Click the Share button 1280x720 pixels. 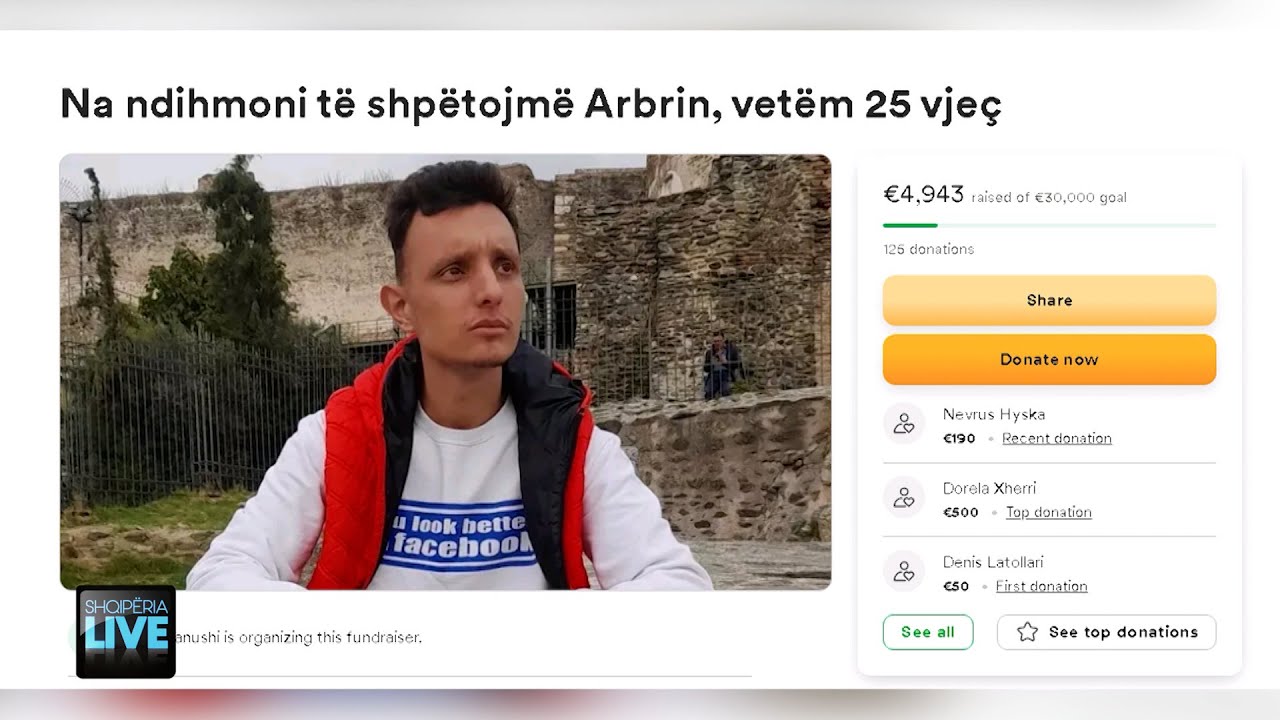pos(1049,300)
